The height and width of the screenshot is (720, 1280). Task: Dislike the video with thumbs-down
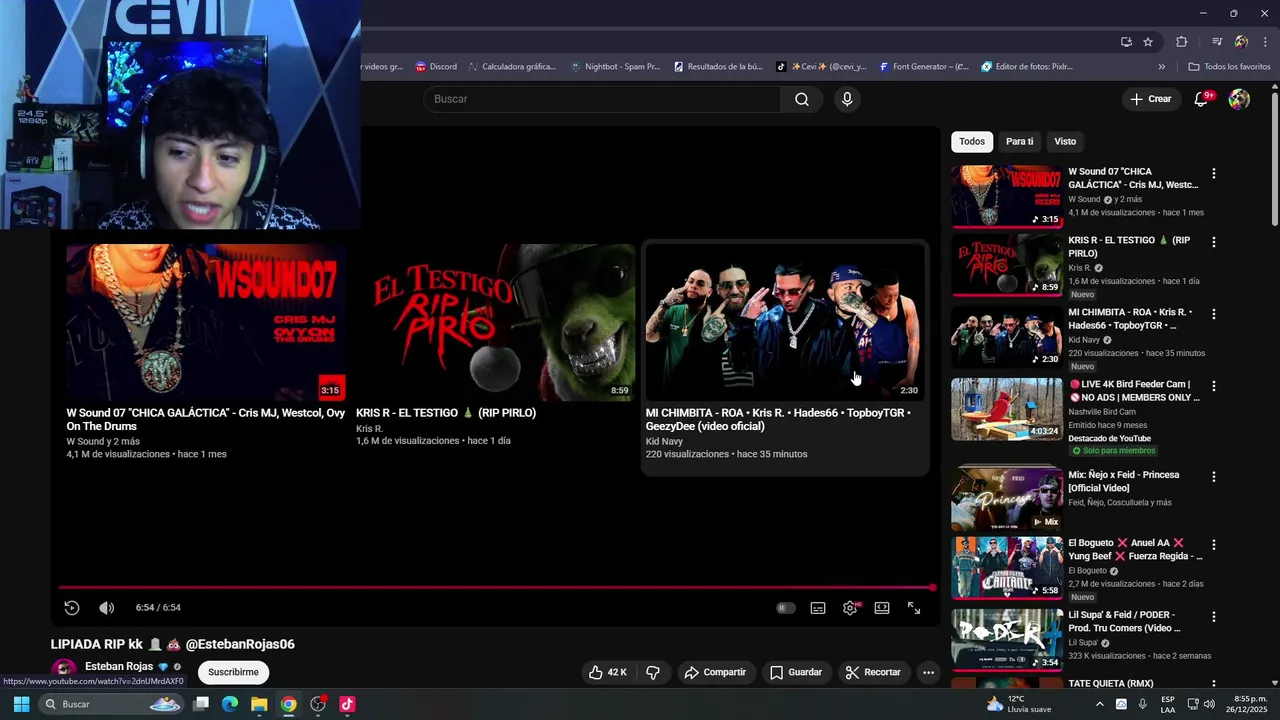pos(653,672)
